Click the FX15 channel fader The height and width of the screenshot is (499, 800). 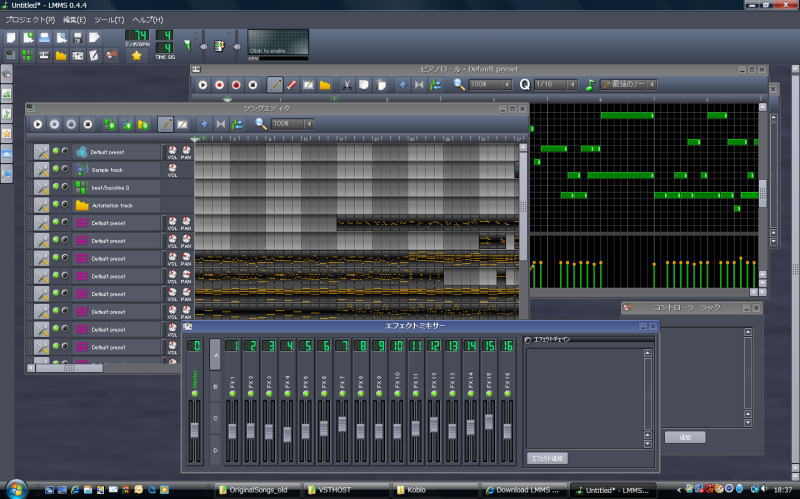pyautogui.click(x=489, y=421)
